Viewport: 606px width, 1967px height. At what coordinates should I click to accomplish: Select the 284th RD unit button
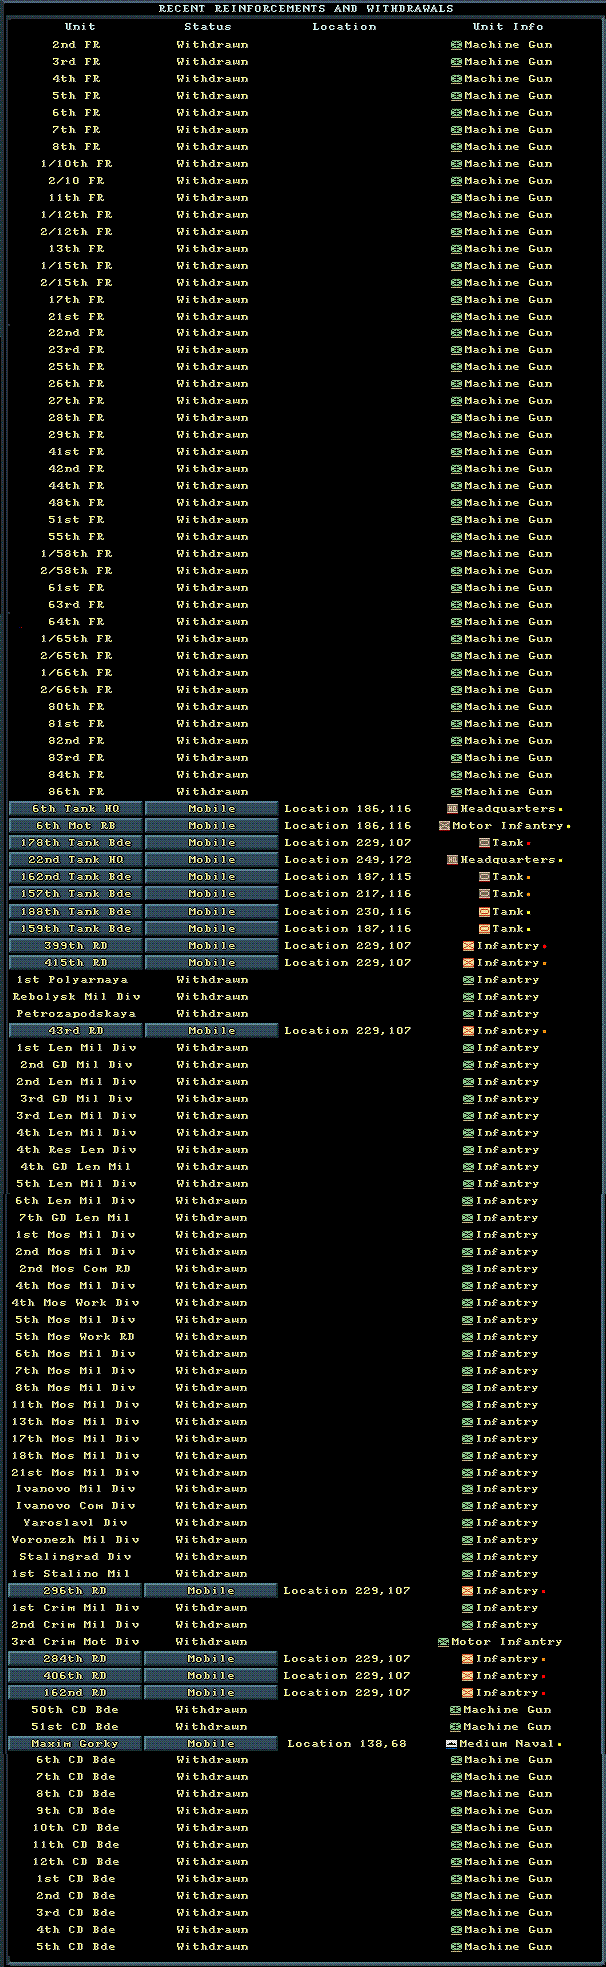coord(76,1659)
